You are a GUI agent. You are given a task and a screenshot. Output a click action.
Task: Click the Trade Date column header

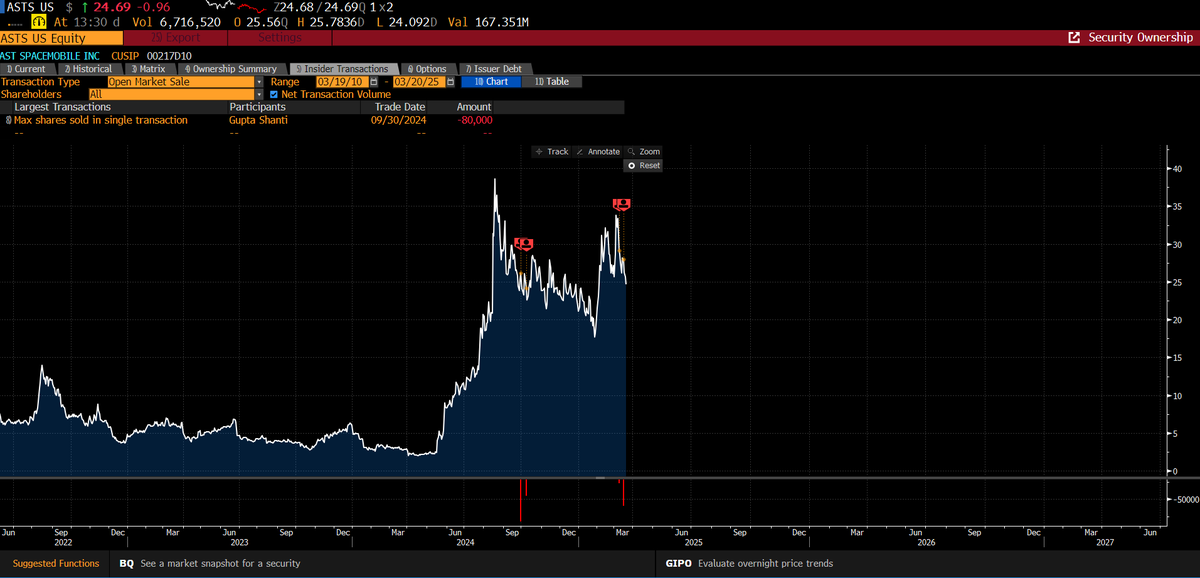pos(400,107)
